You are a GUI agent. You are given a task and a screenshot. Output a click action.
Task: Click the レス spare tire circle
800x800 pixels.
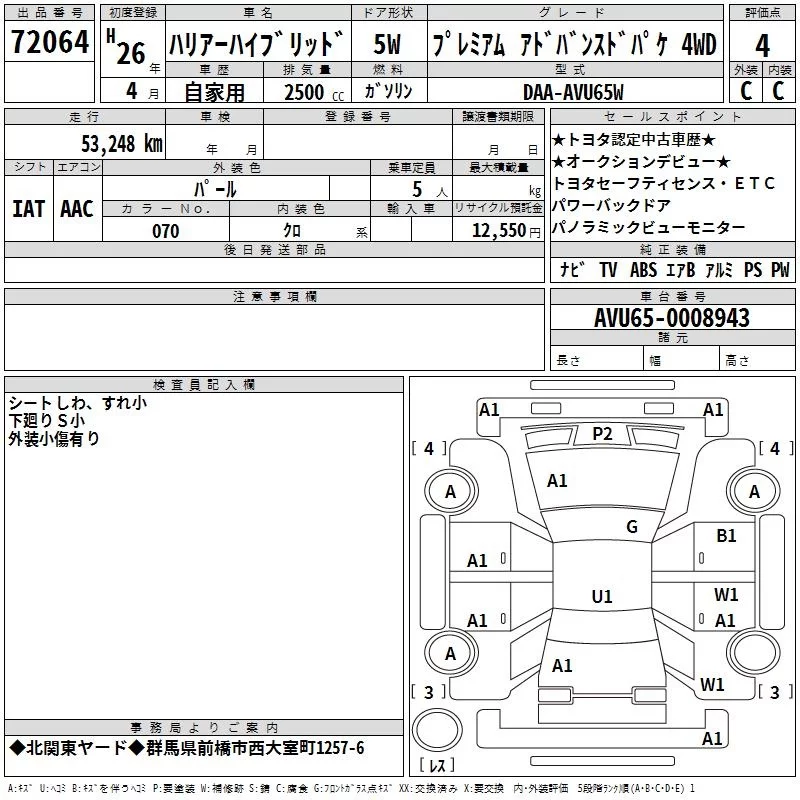point(437,730)
